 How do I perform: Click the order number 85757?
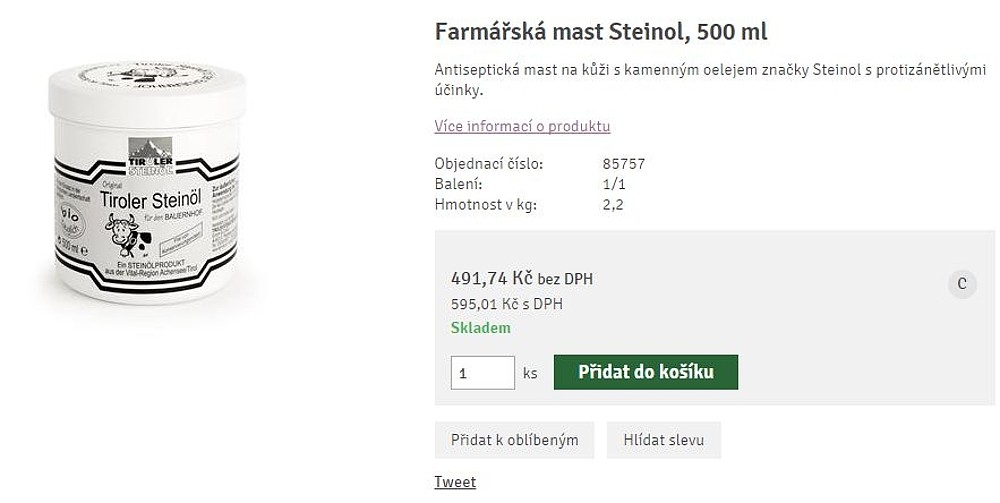pos(624,164)
